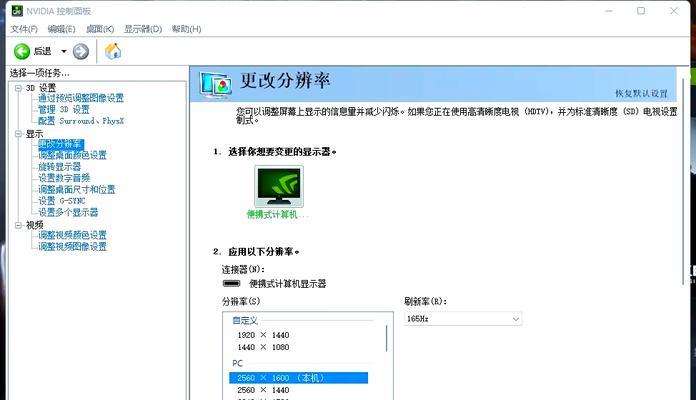The image size is (696, 400).
Task: Click the Forward arrow icon
Action: pos(81,51)
